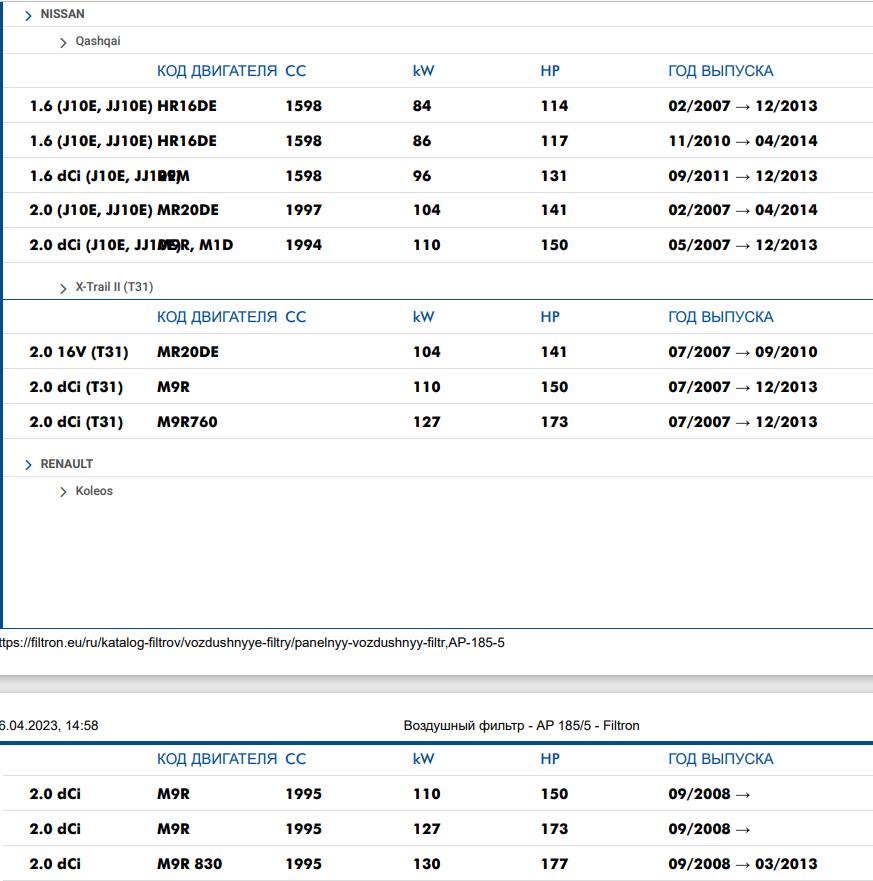Click Koleos table 'ГОД ВЫПУСКА' header
The height and width of the screenshot is (881, 873).
pos(721,759)
